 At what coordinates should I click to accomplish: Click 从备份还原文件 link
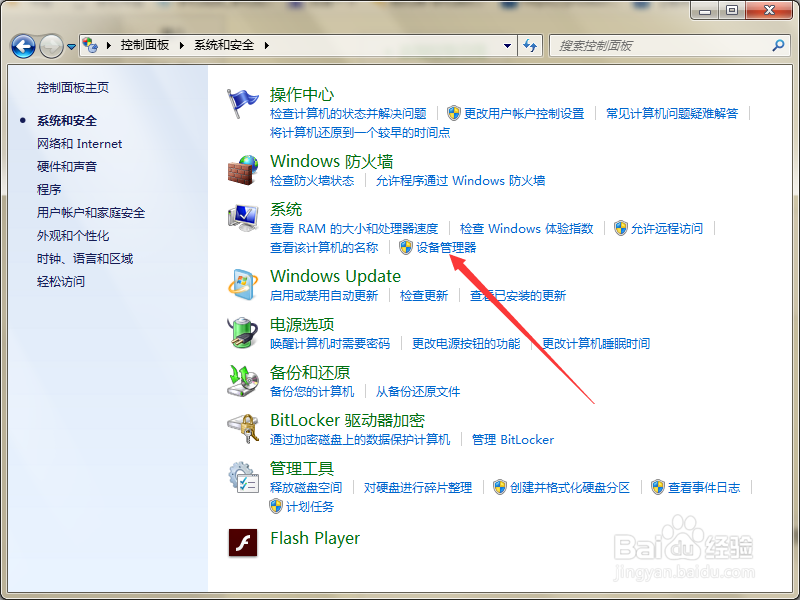click(418, 391)
